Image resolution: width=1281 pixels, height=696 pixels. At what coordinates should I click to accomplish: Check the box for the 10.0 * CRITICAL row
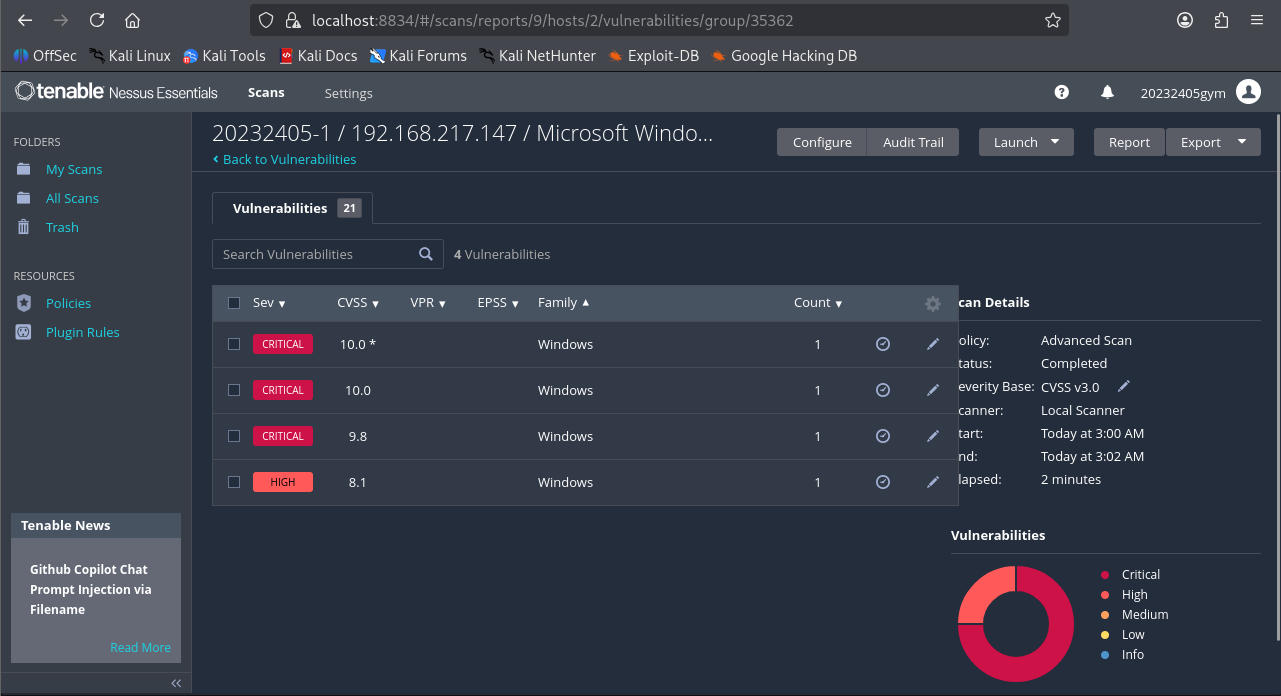tap(234, 344)
